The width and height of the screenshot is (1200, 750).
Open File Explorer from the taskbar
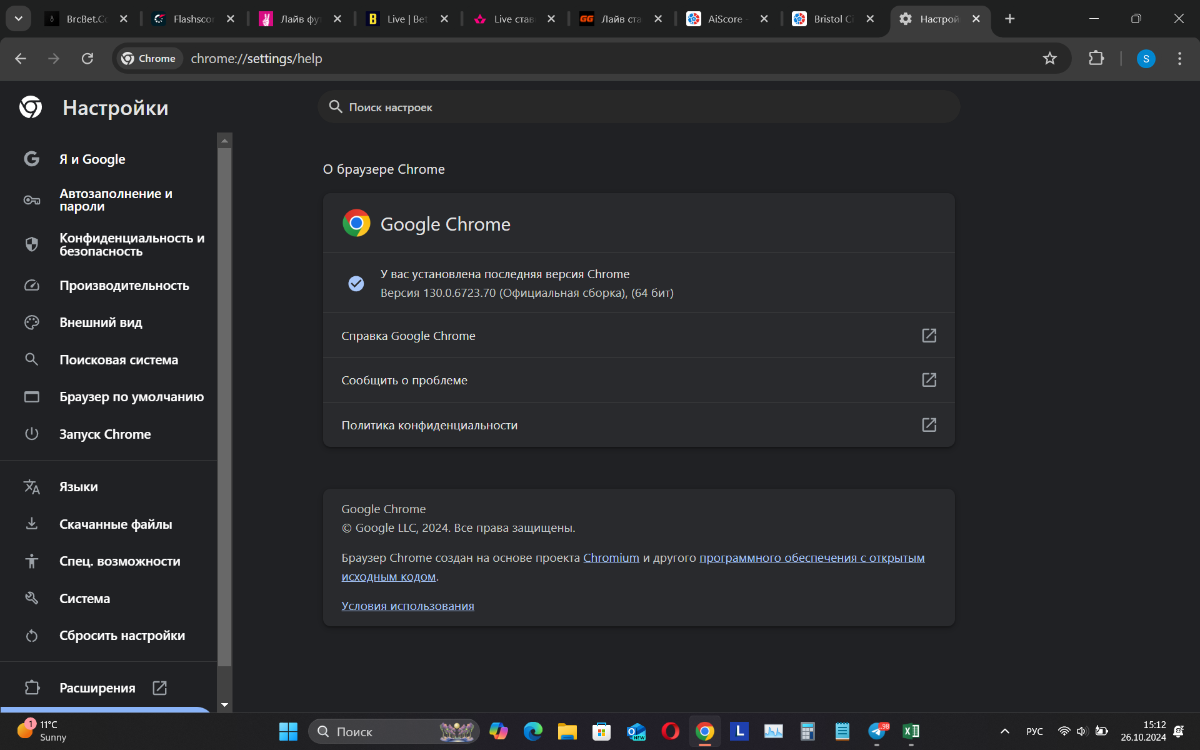[x=567, y=731]
